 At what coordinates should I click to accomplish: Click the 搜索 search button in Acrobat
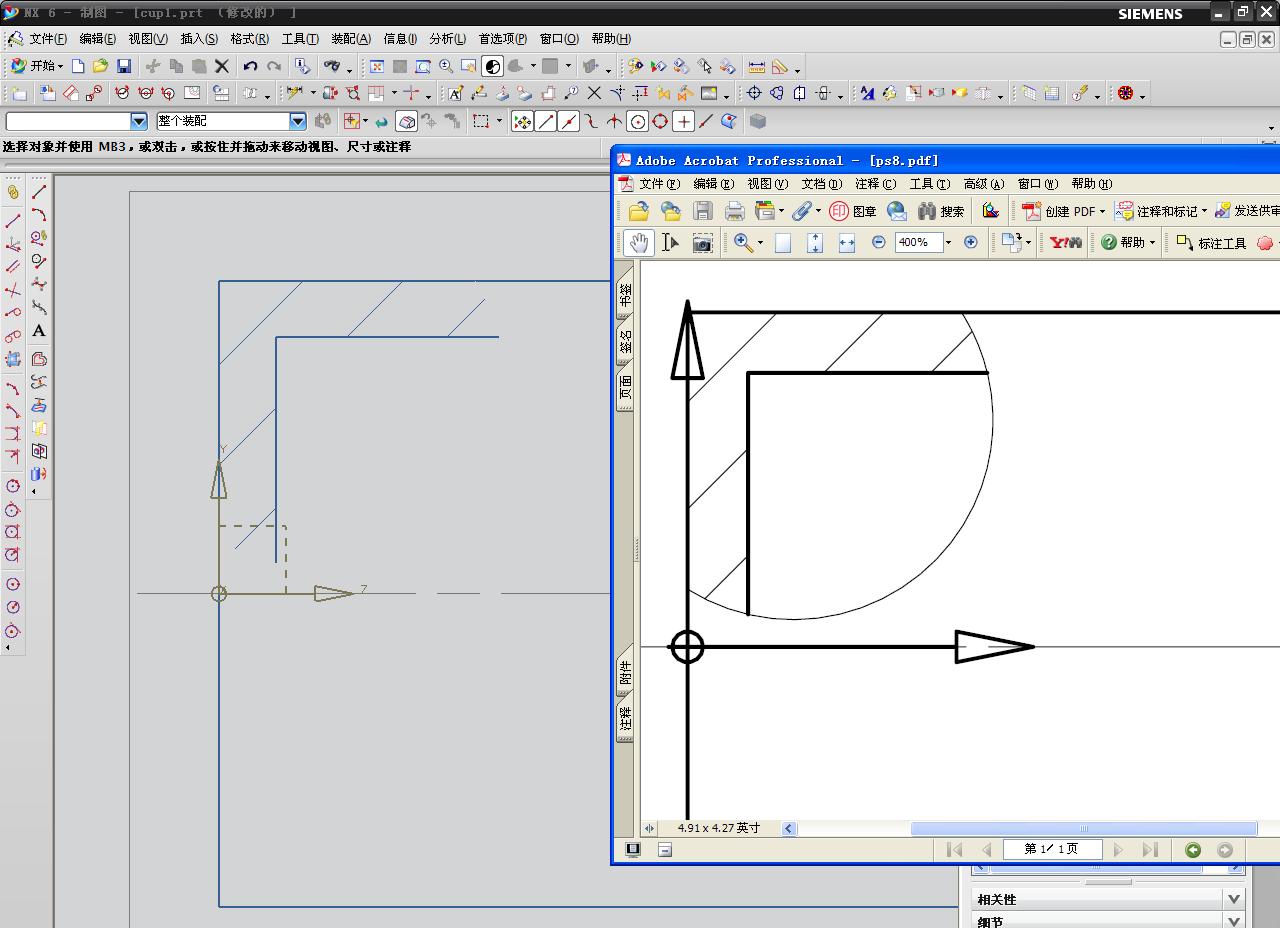coord(941,211)
